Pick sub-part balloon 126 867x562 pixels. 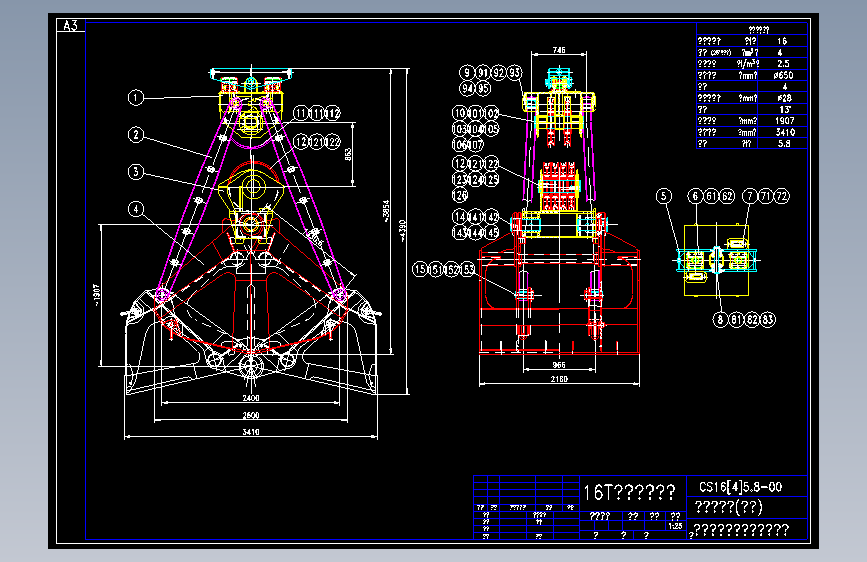460,195
